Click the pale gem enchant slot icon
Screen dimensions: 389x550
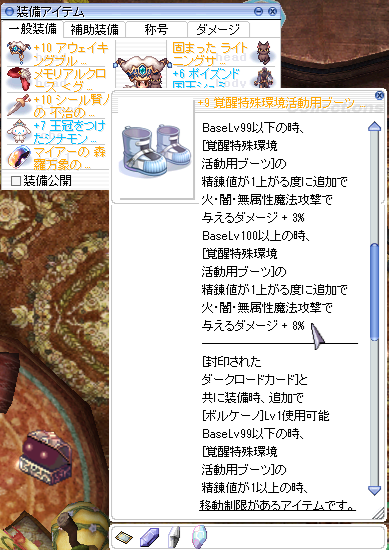click(x=199, y=537)
